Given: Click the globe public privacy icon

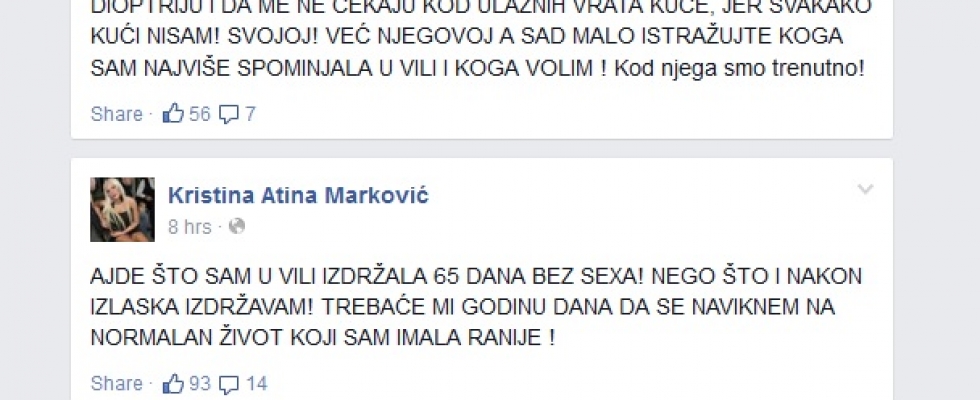Looking at the screenshot, I should [237, 226].
